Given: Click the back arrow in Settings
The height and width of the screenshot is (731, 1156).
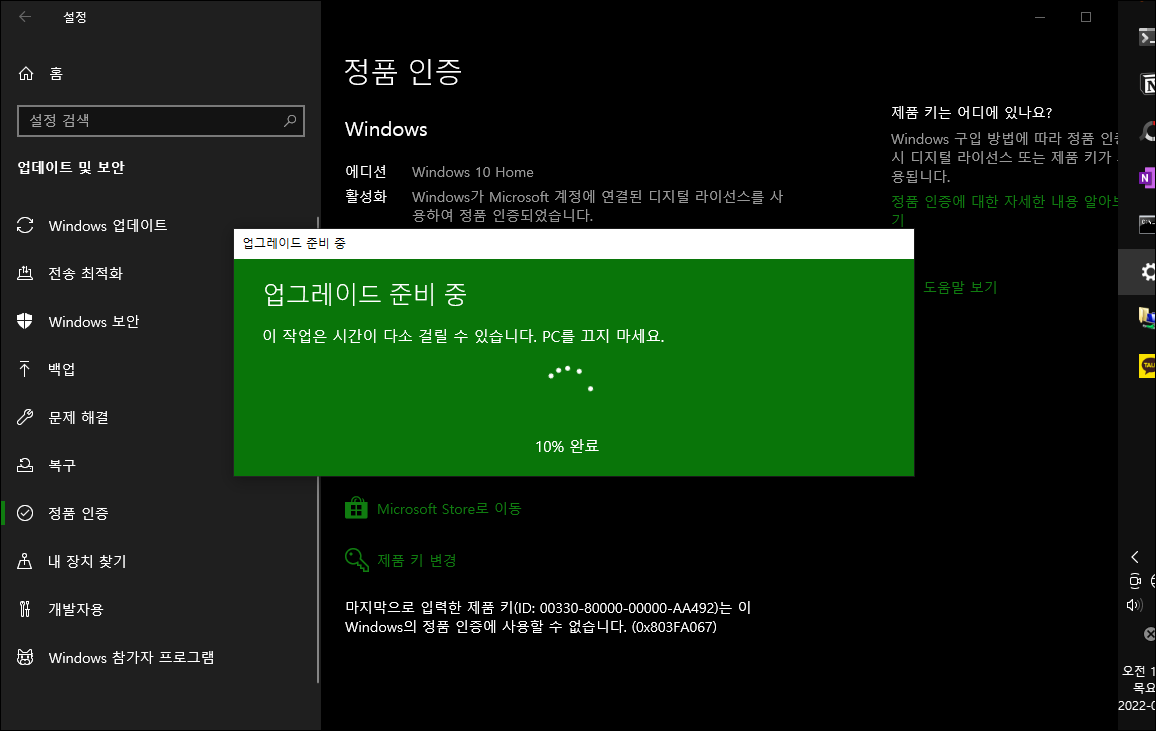Looking at the screenshot, I should [x=24, y=17].
